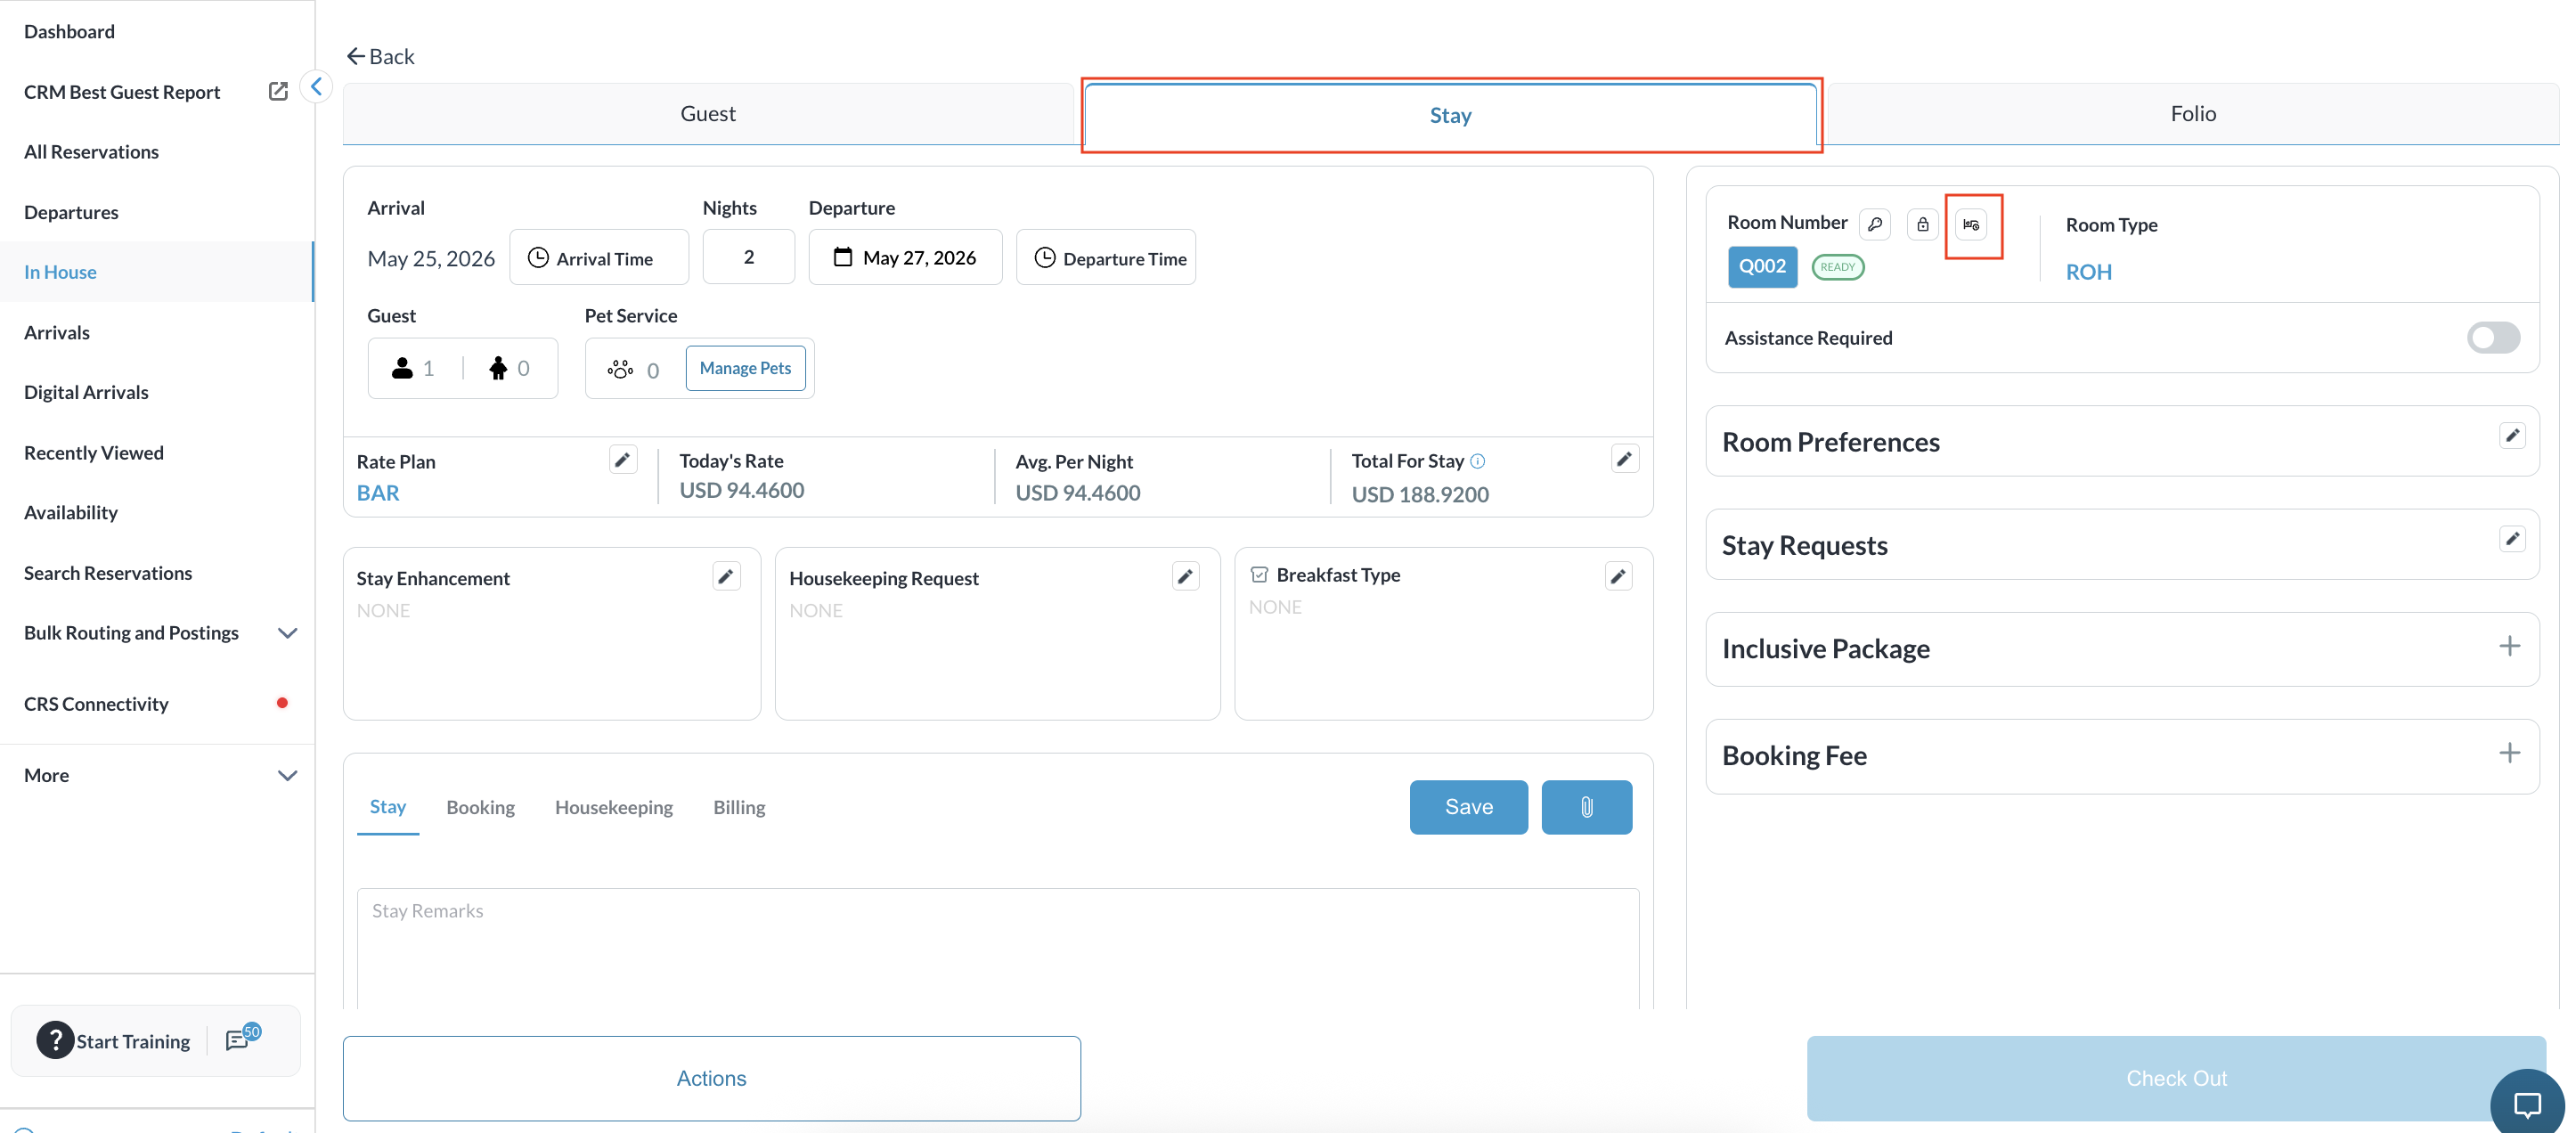Click the paperclip attachment button
The image size is (2576, 1133).
tap(1586, 807)
